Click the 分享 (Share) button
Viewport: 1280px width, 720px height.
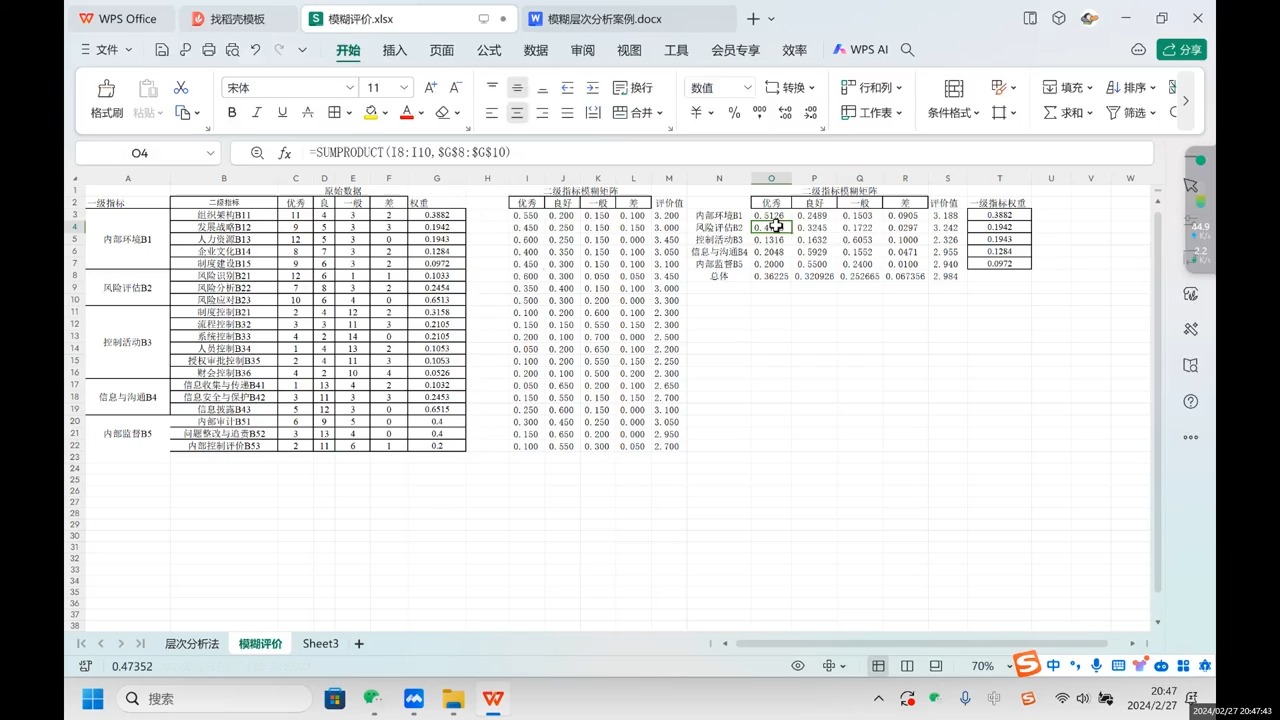[x=1182, y=49]
